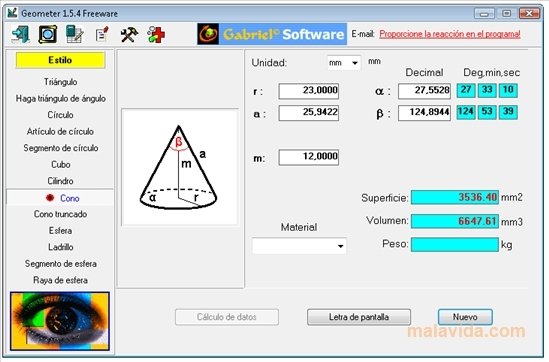Click the a slant length input field
The image size is (549, 362).
click(x=308, y=113)
